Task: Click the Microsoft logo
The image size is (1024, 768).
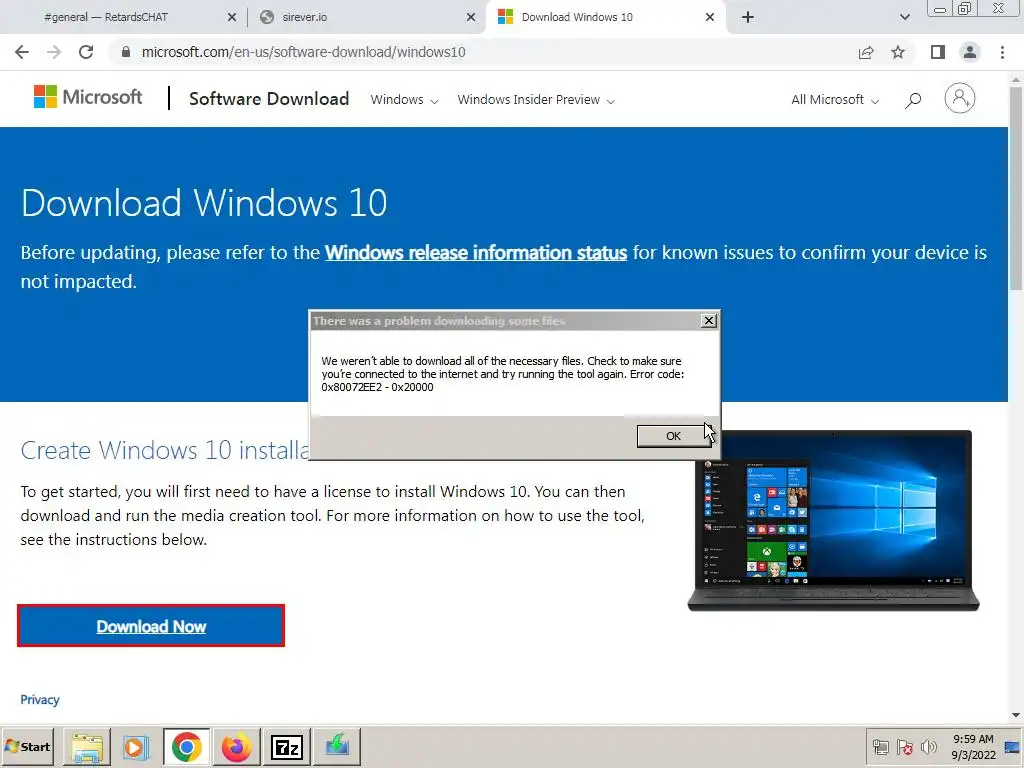Action: click(88, 97)
